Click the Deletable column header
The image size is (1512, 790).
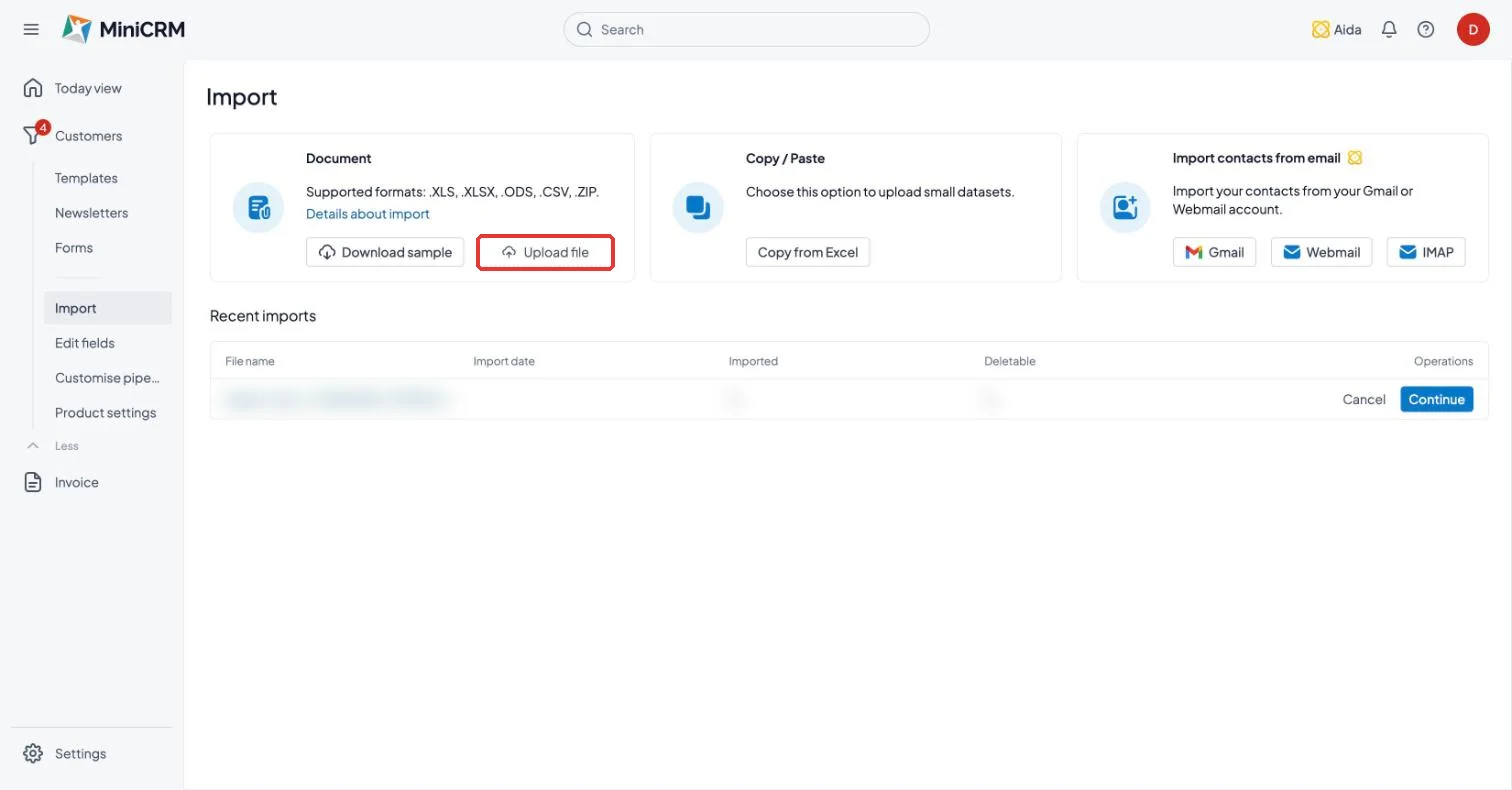[x=1010, y=361]
